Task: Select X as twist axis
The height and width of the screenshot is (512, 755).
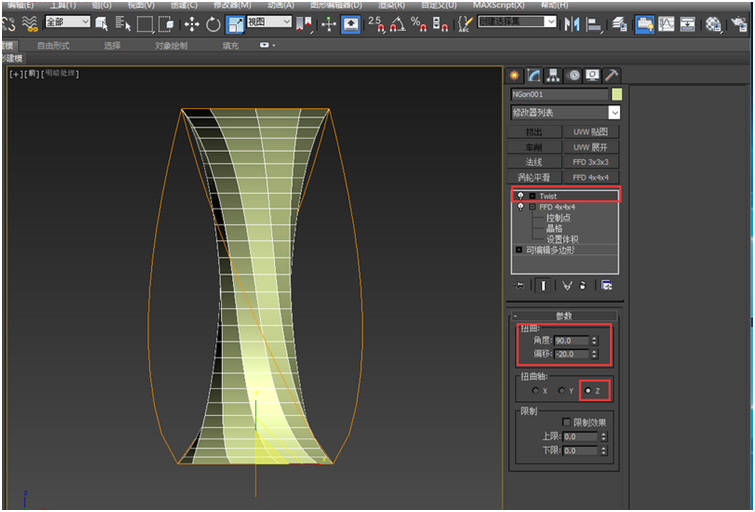Action: (x=535, y=391)
